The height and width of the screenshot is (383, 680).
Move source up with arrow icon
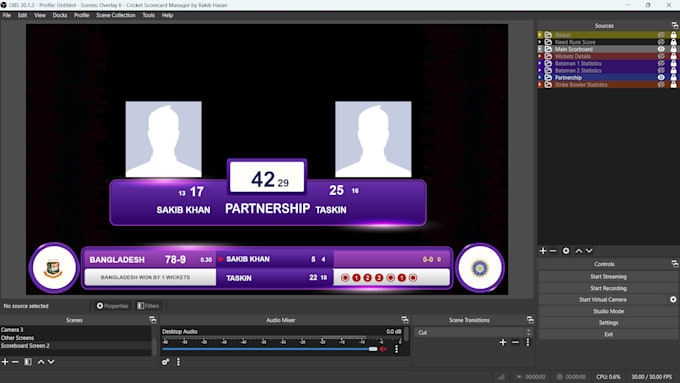[x=579, y=251]
